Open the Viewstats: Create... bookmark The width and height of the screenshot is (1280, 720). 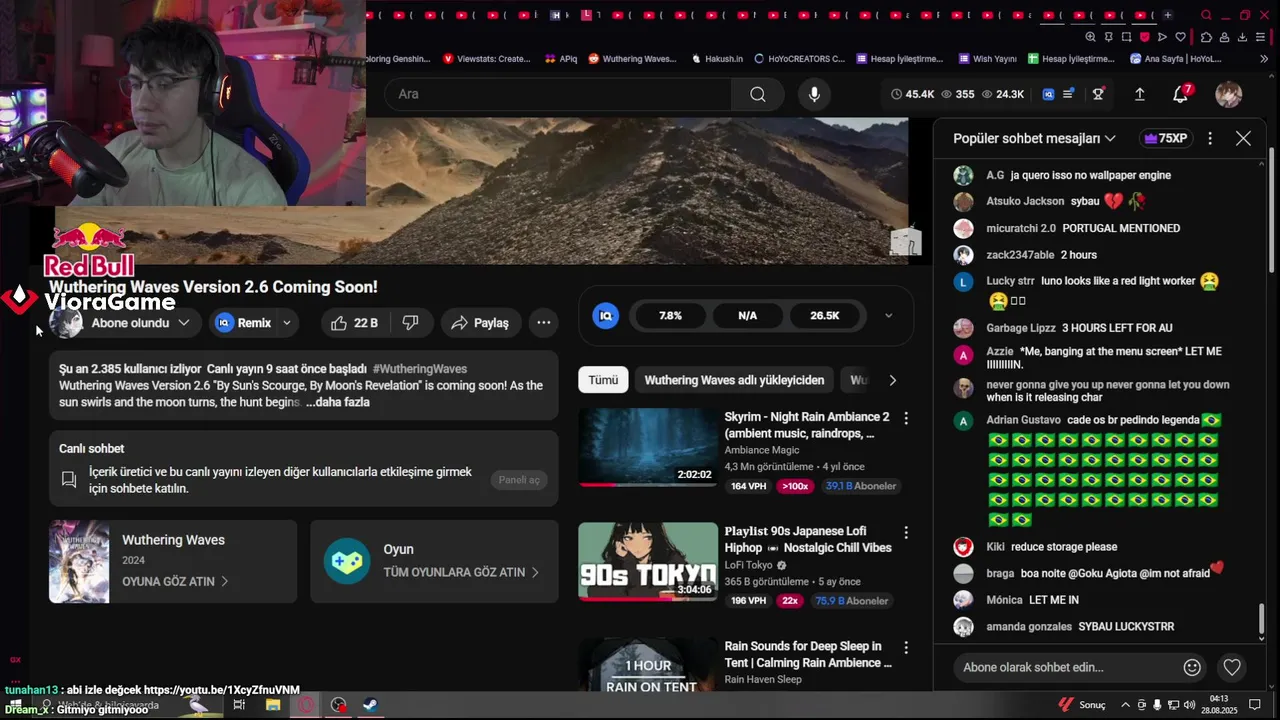[486, 59]
